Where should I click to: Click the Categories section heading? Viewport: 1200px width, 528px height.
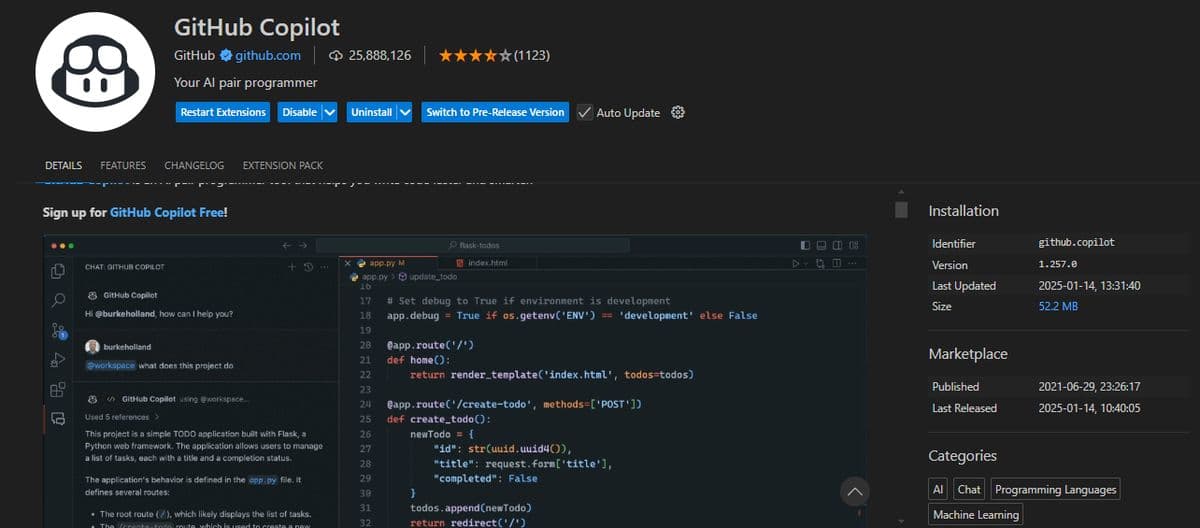(962, 456)
